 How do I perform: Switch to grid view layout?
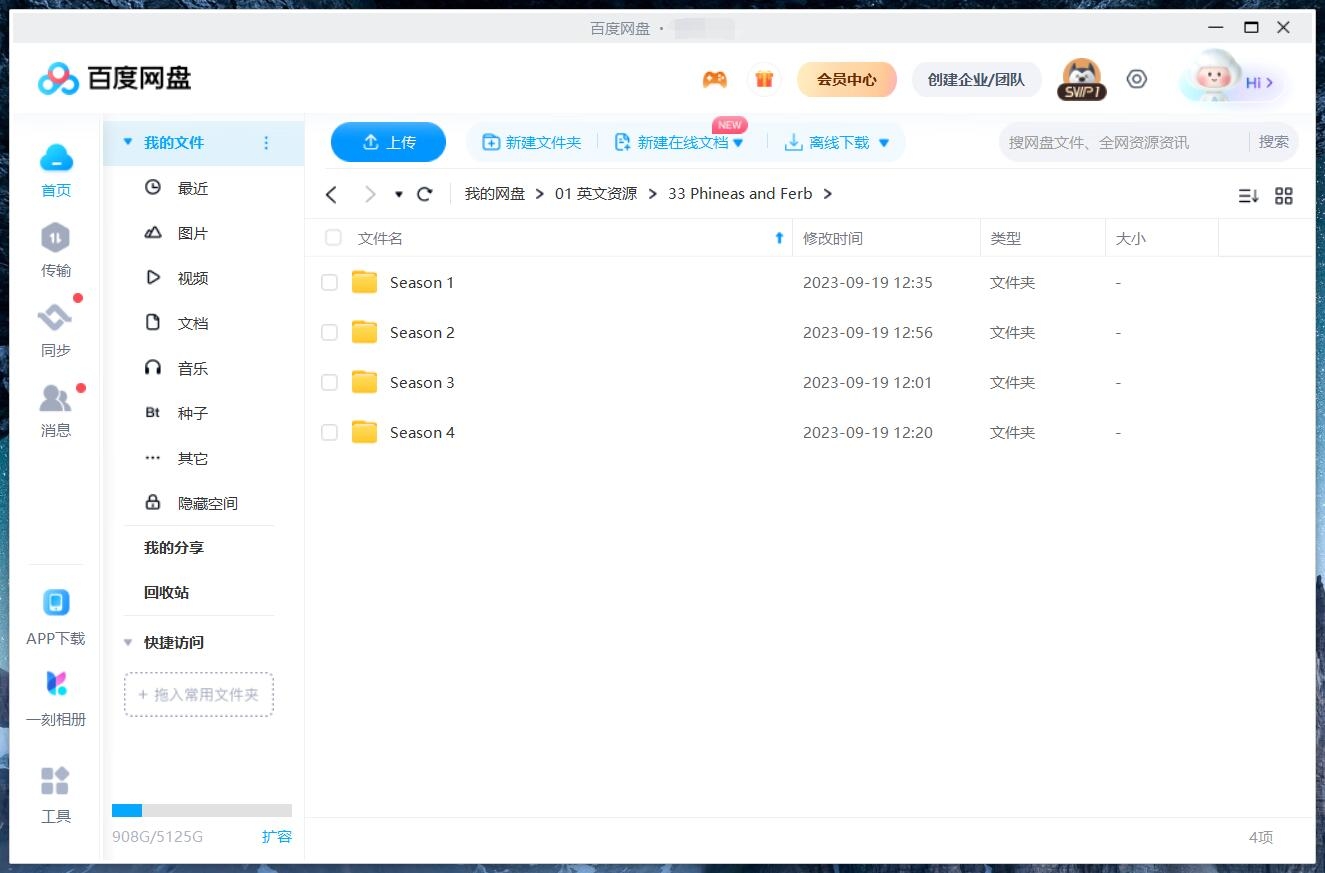tap(1284, 196)
